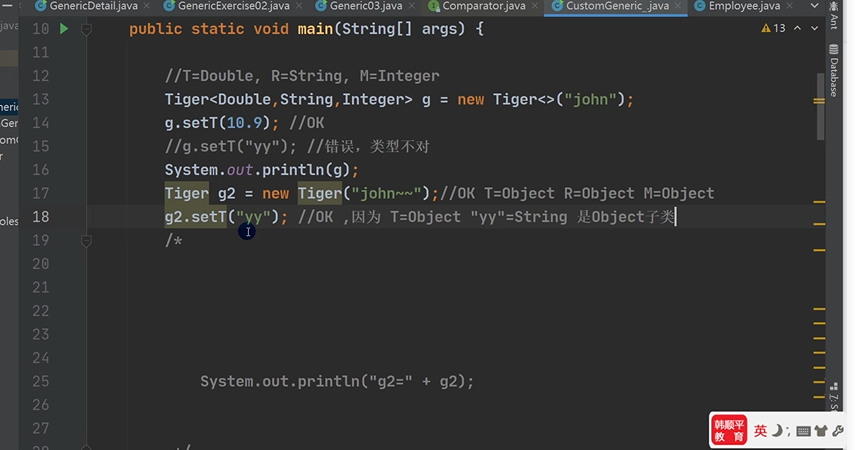
Task: Click line number 18 in gutter
Action: [x=40, y=217]
